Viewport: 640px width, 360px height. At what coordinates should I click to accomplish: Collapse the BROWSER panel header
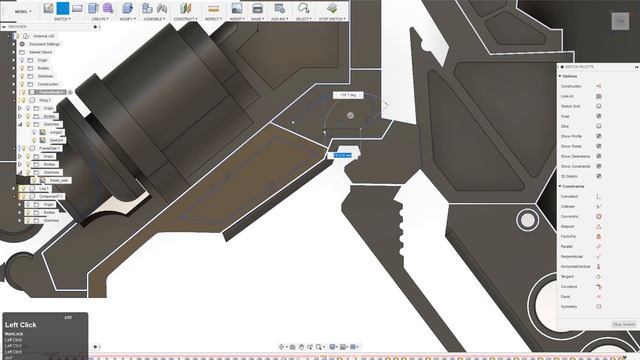4,27
